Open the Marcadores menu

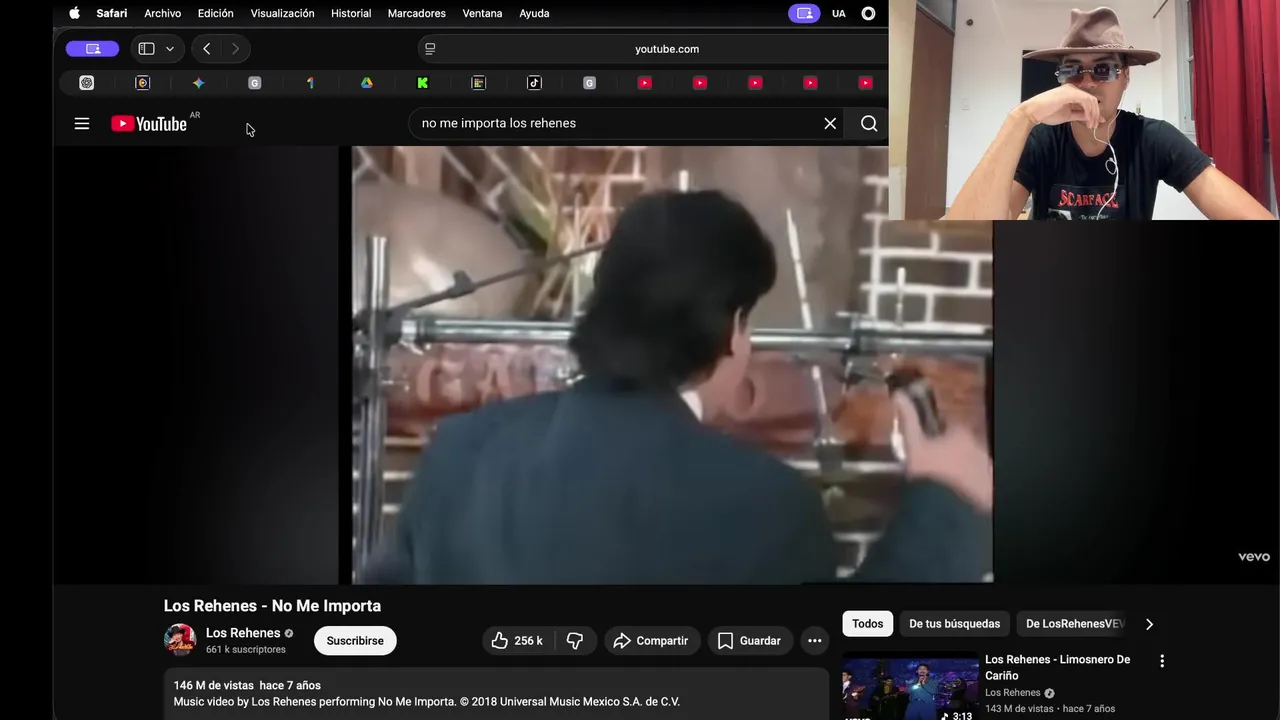[x=417, y=13]
